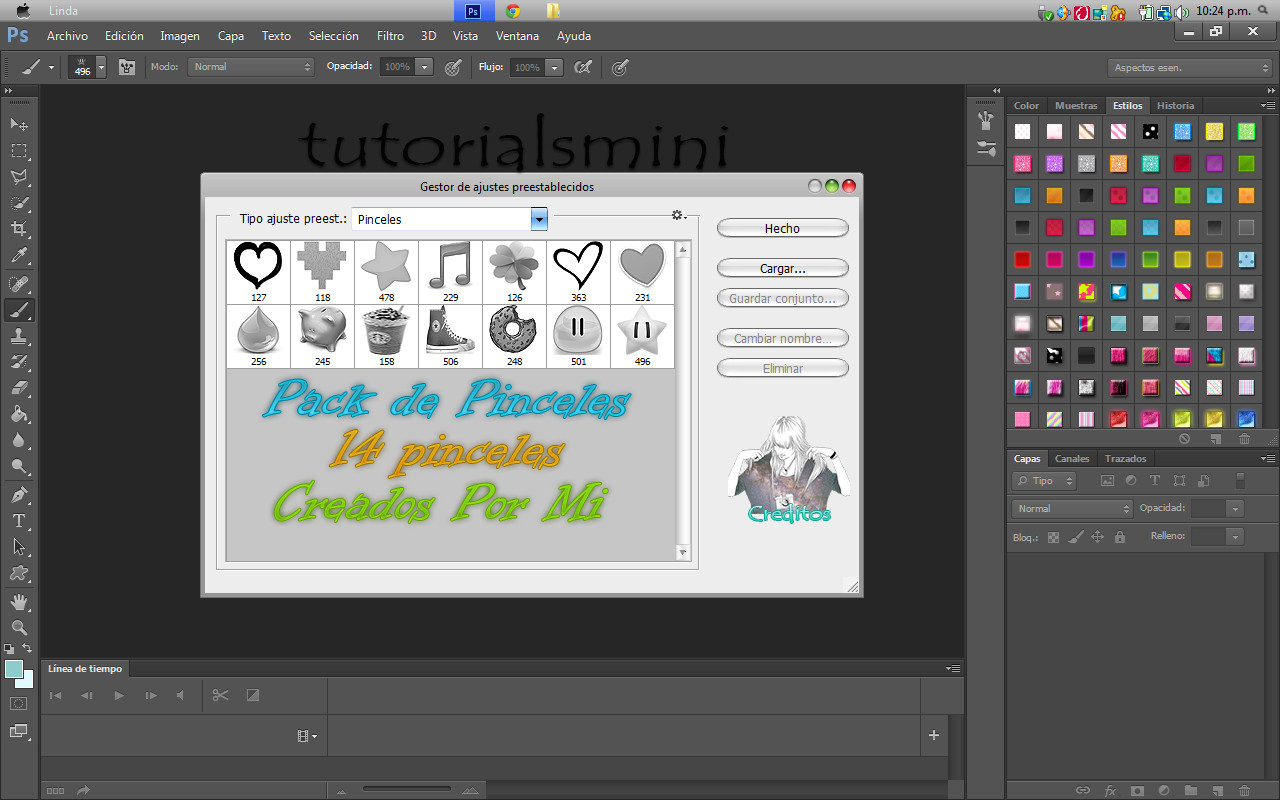Activate the Hand tool
Viewport: 1280px width, 800px height.
coord(19,601)
